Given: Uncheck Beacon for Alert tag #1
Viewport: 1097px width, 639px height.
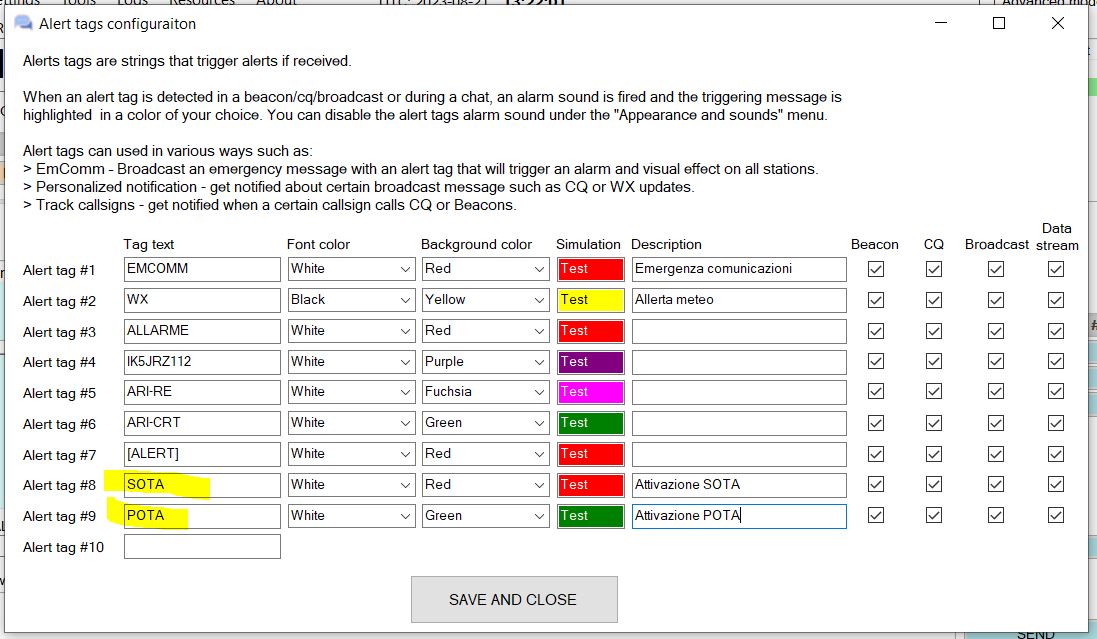Looking at the screenshot, I should [x=875, y=269].
